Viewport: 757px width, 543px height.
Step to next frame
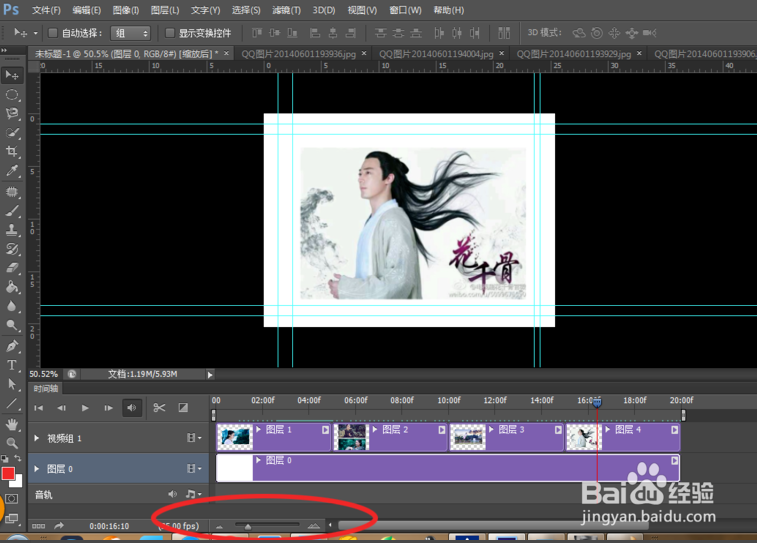point(108,408)
